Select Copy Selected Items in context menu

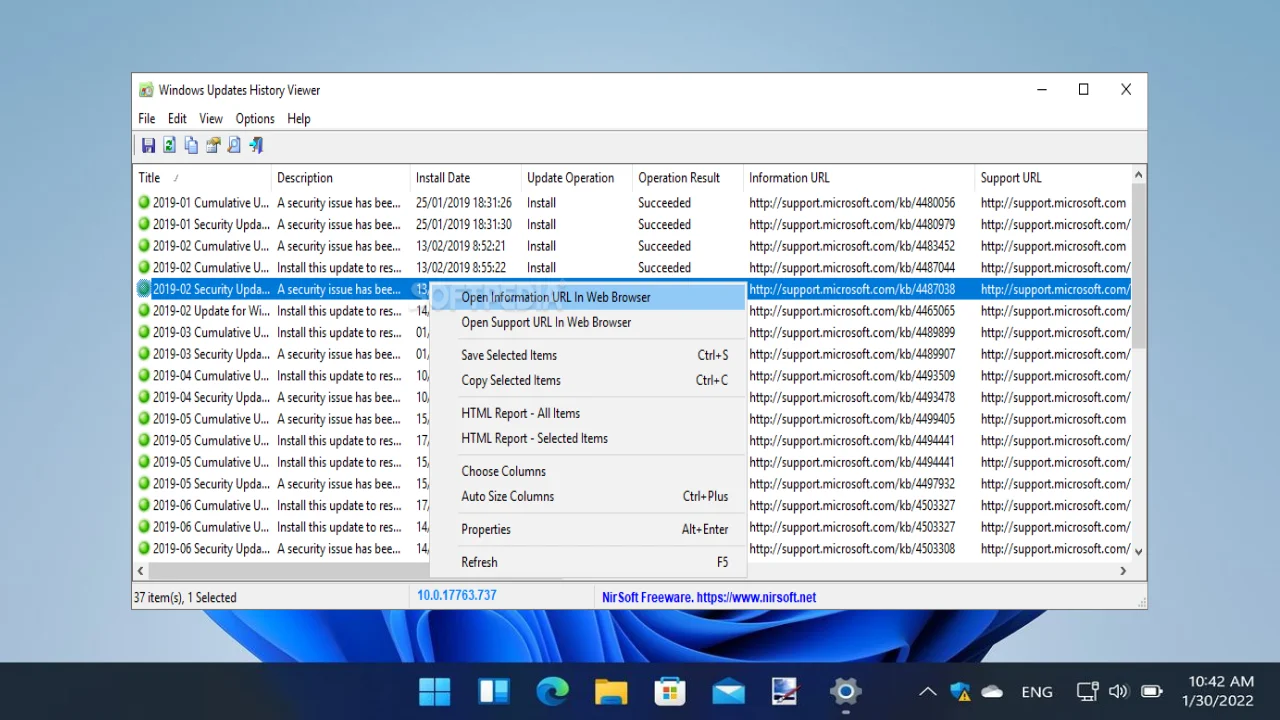[x=588, y=380]
